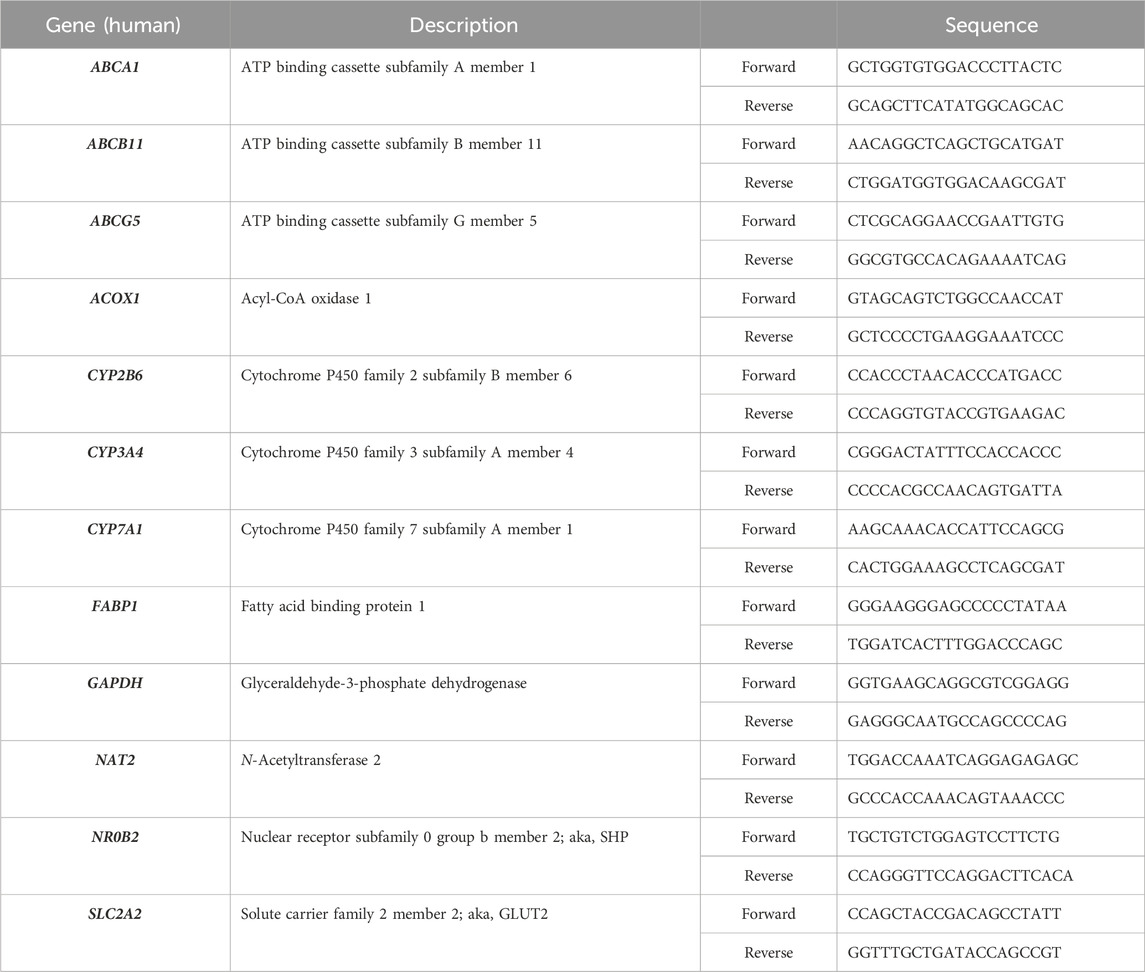
Task: Click 'Reverse' in the SLC2A2 row
Action: [768, 952]
